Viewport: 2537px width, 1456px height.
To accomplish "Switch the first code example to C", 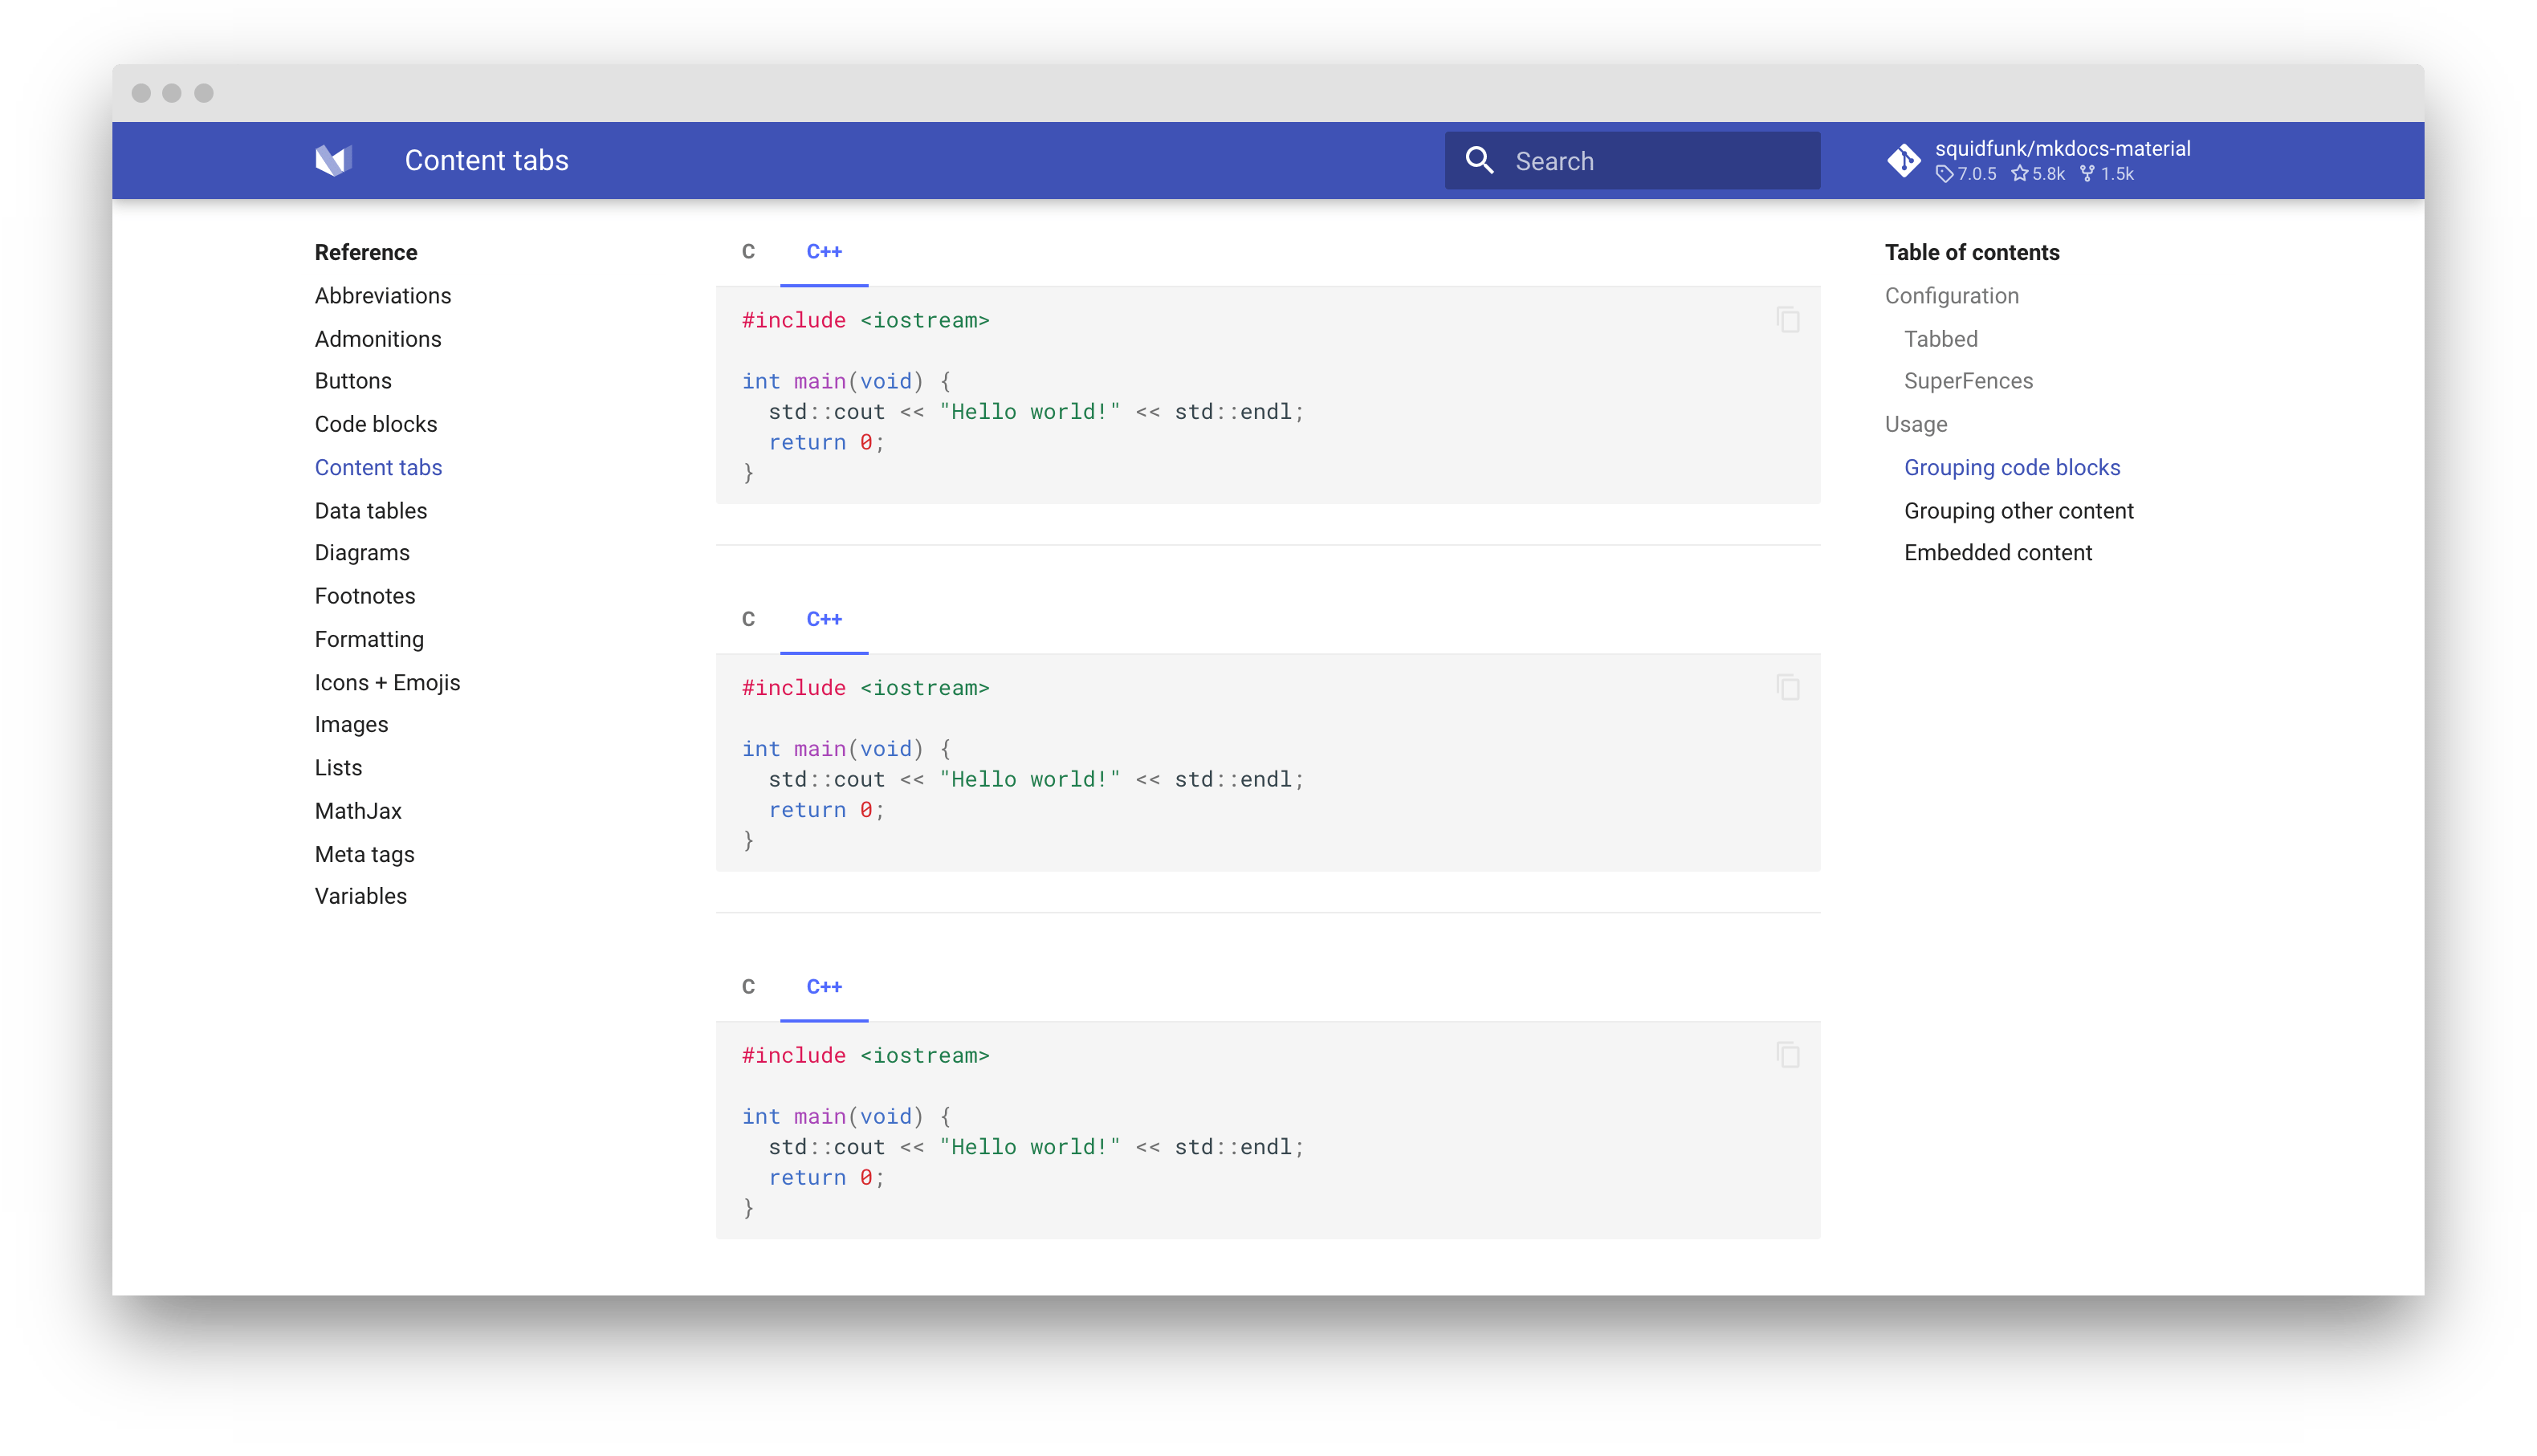I will (x=749, y=252).
